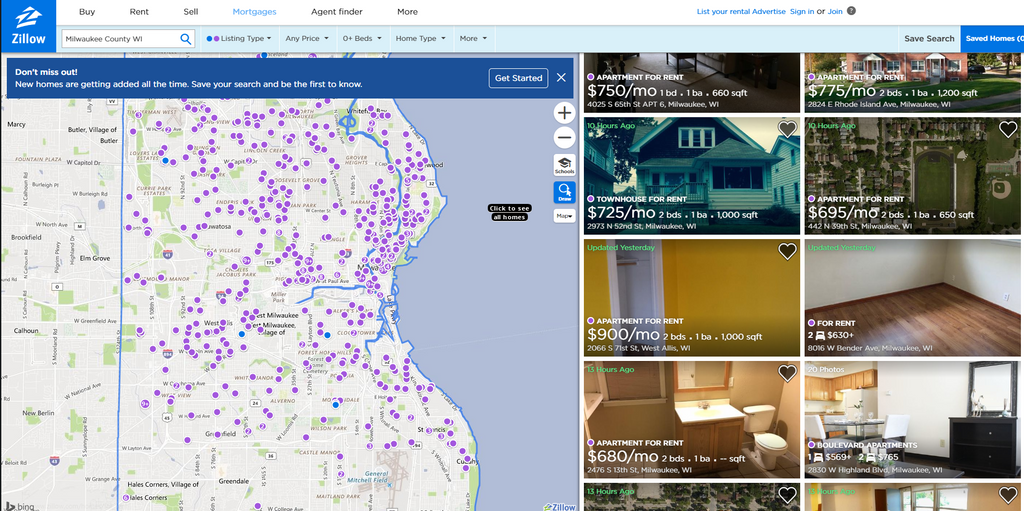Click the Milwaukee County WI search field
This screenshot has height=511, width=1024.
coord(120,39)
